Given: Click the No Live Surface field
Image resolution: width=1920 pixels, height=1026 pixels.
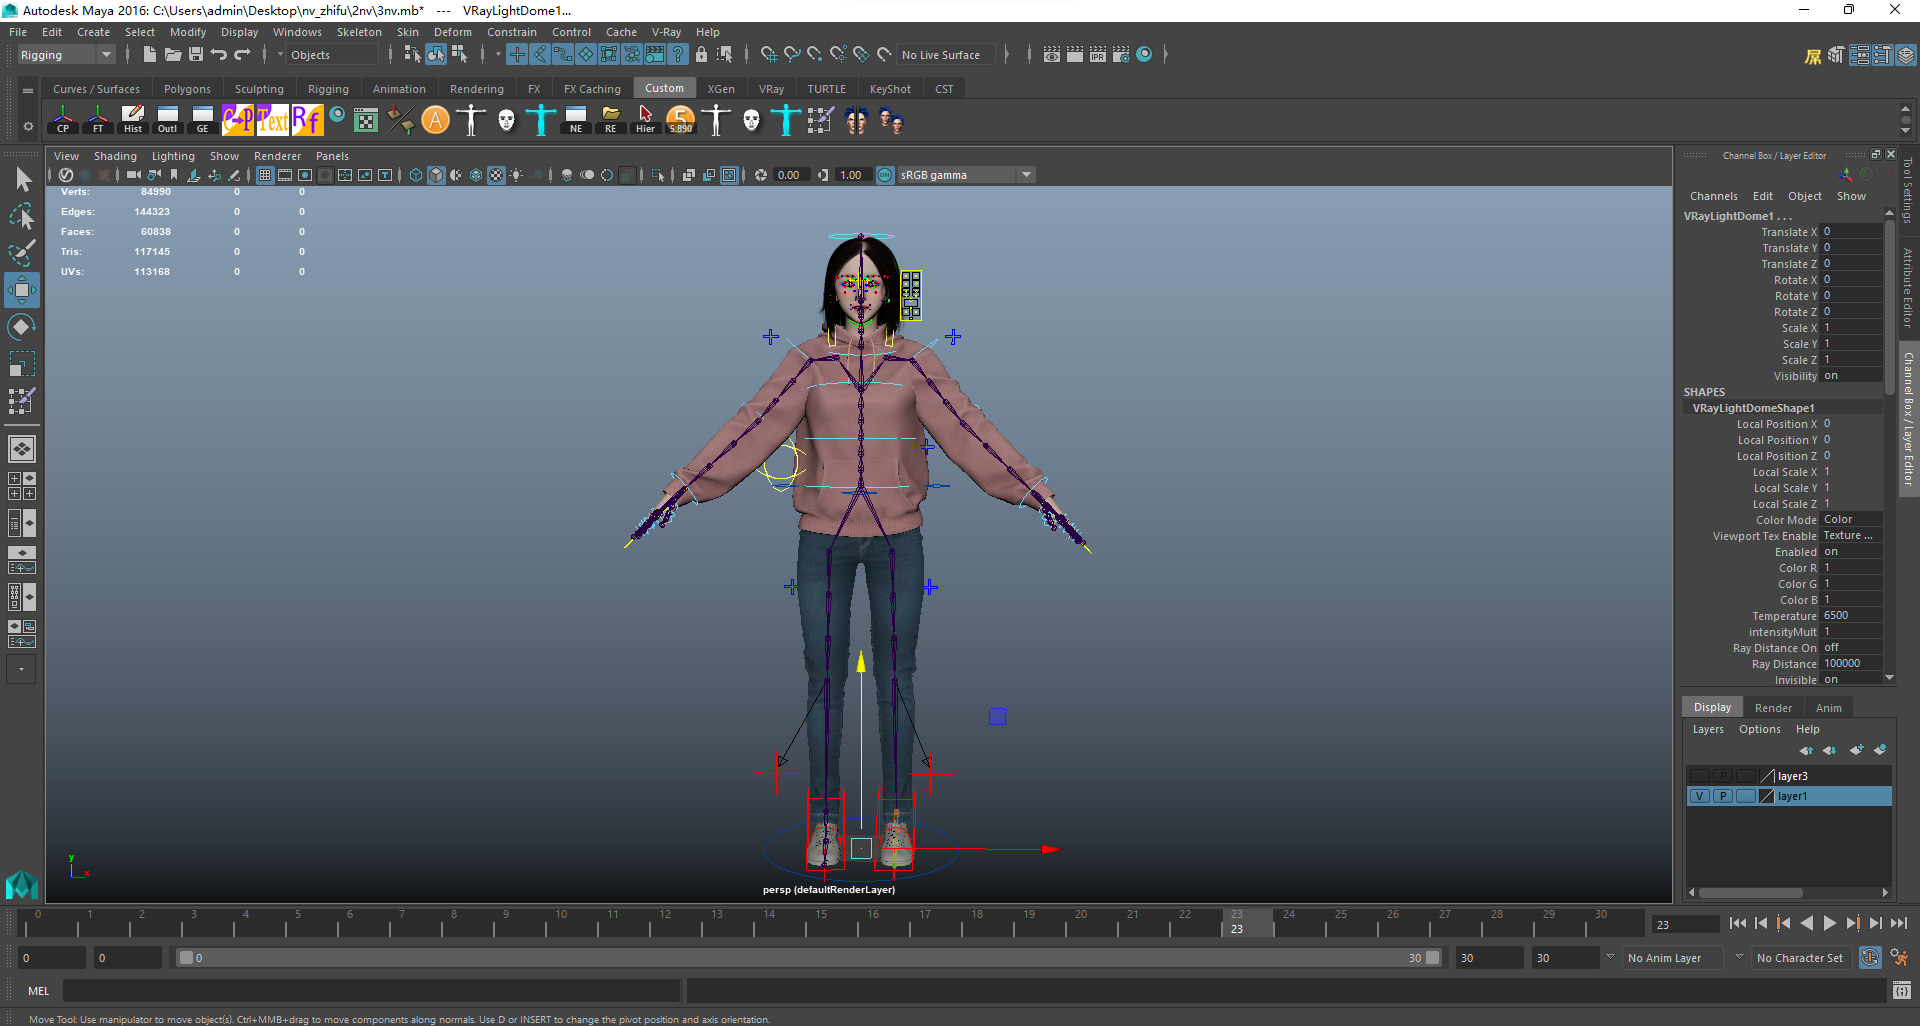Looking at the screenshot, I should (945, 55).
